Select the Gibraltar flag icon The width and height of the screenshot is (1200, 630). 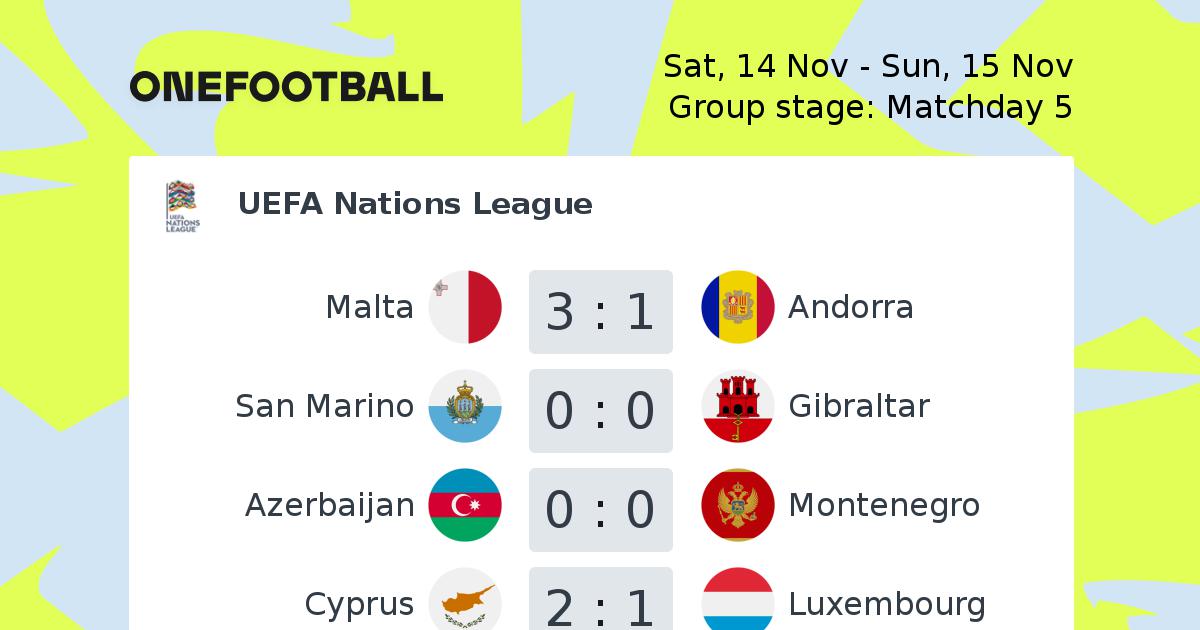pos(738,406)
